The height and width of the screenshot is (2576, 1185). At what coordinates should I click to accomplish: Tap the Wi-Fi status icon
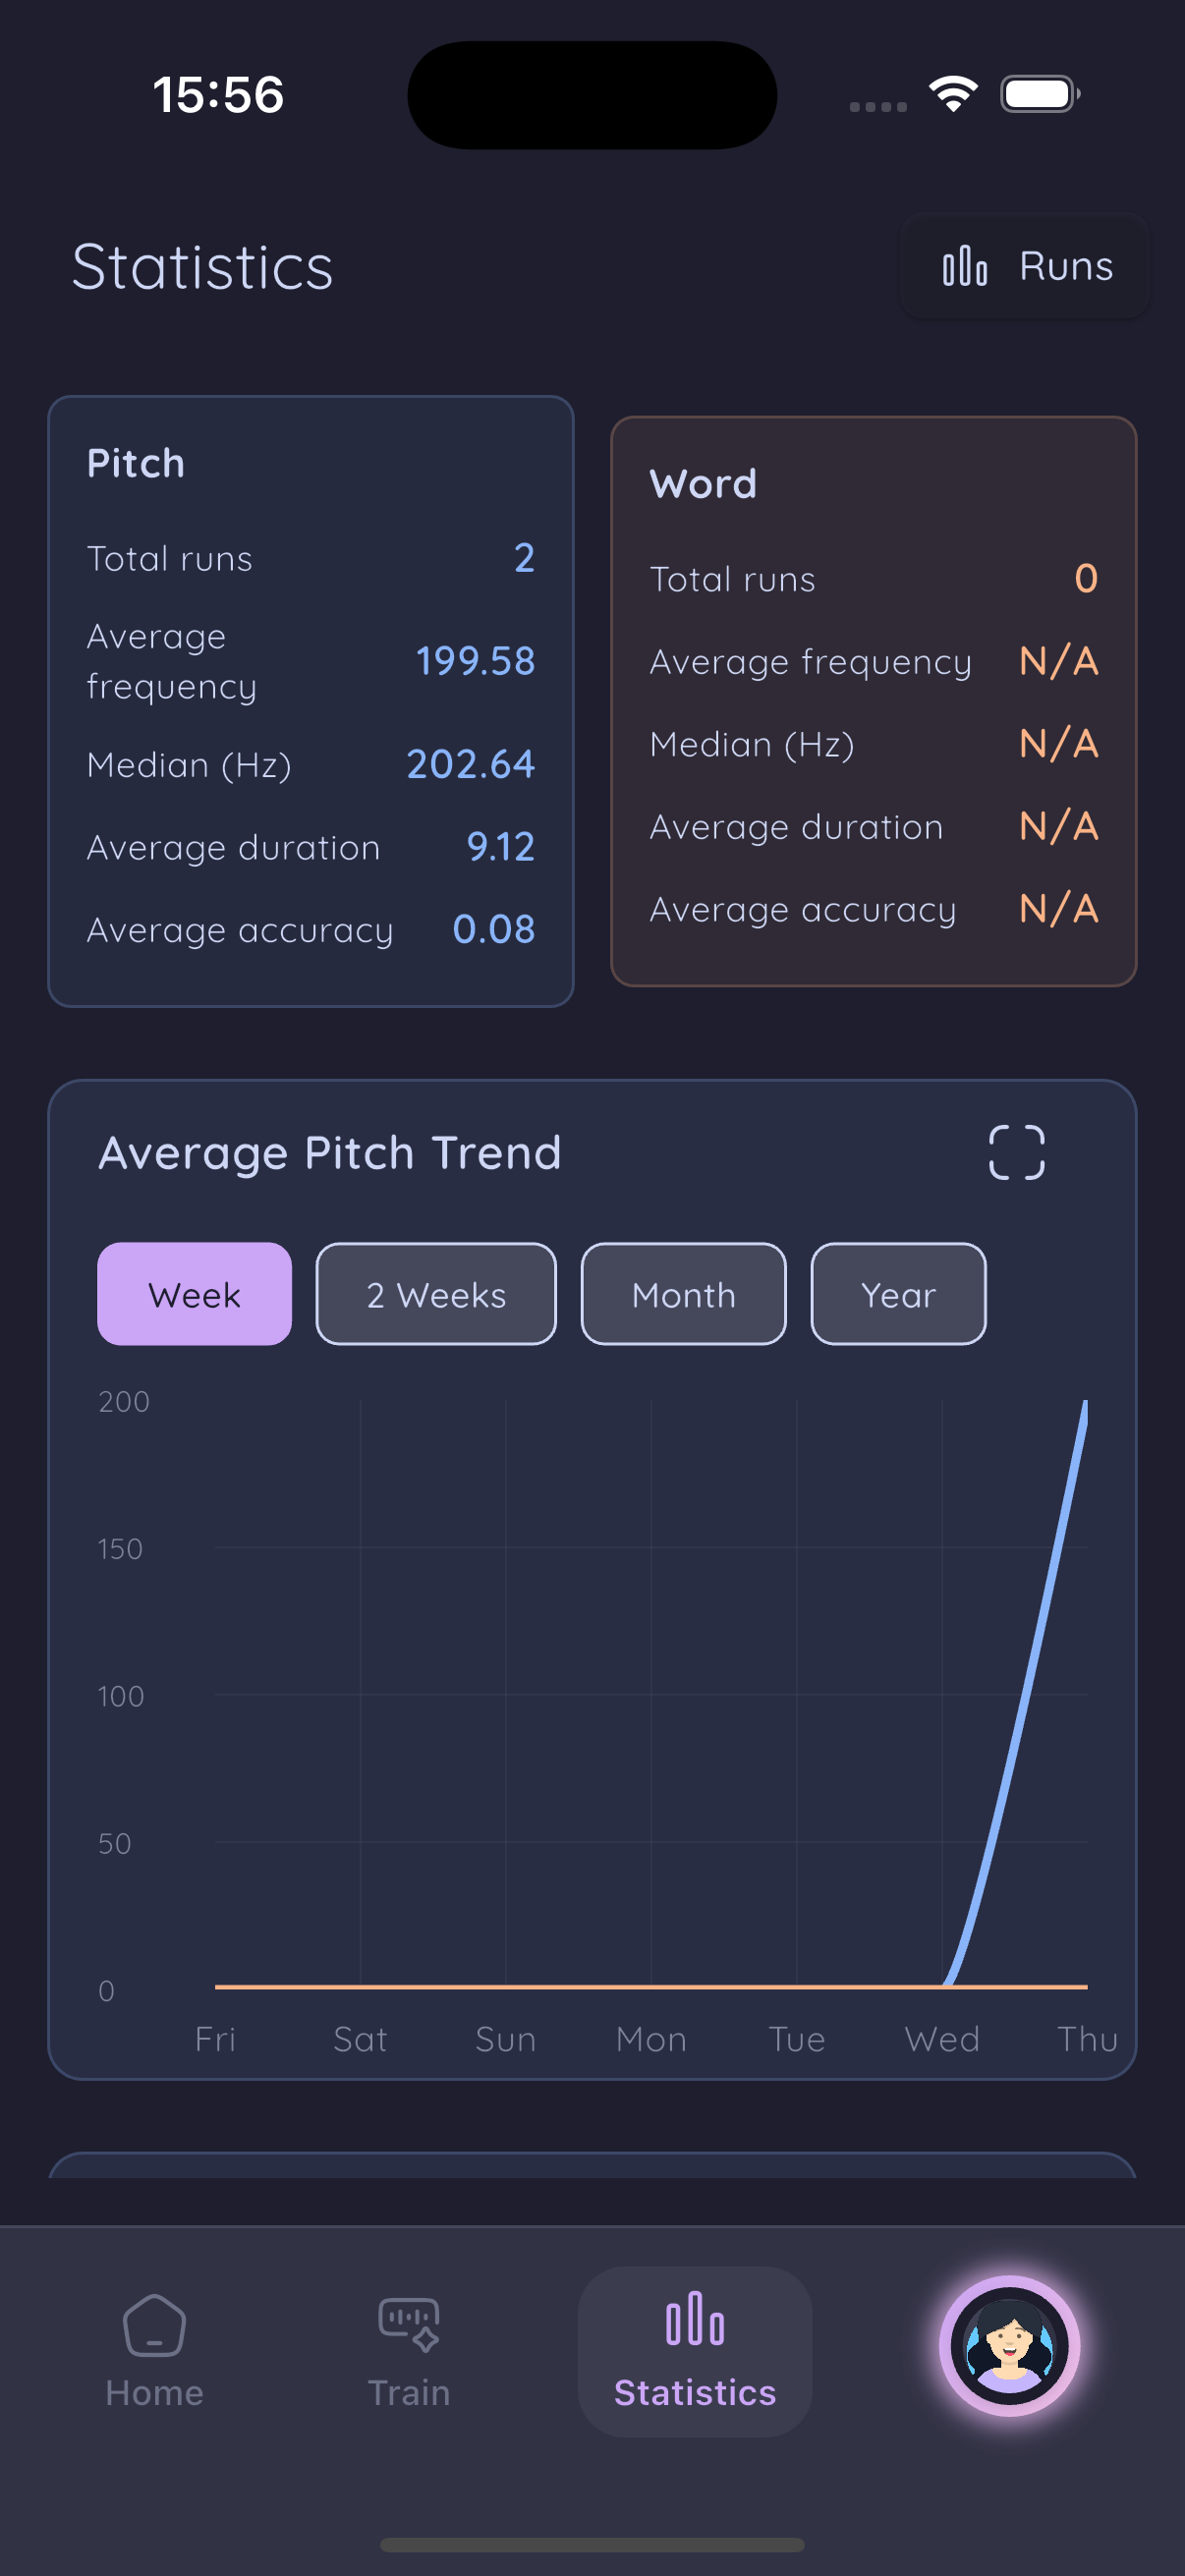[x=952, y=94]
